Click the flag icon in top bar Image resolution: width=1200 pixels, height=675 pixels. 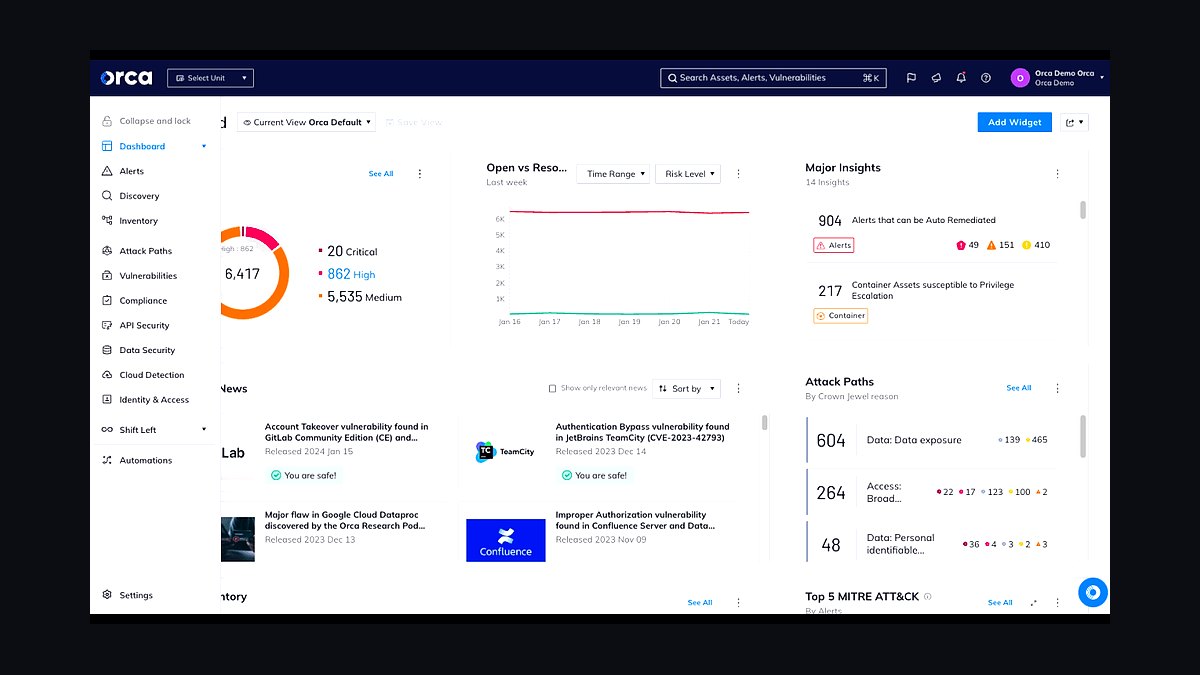911,78
